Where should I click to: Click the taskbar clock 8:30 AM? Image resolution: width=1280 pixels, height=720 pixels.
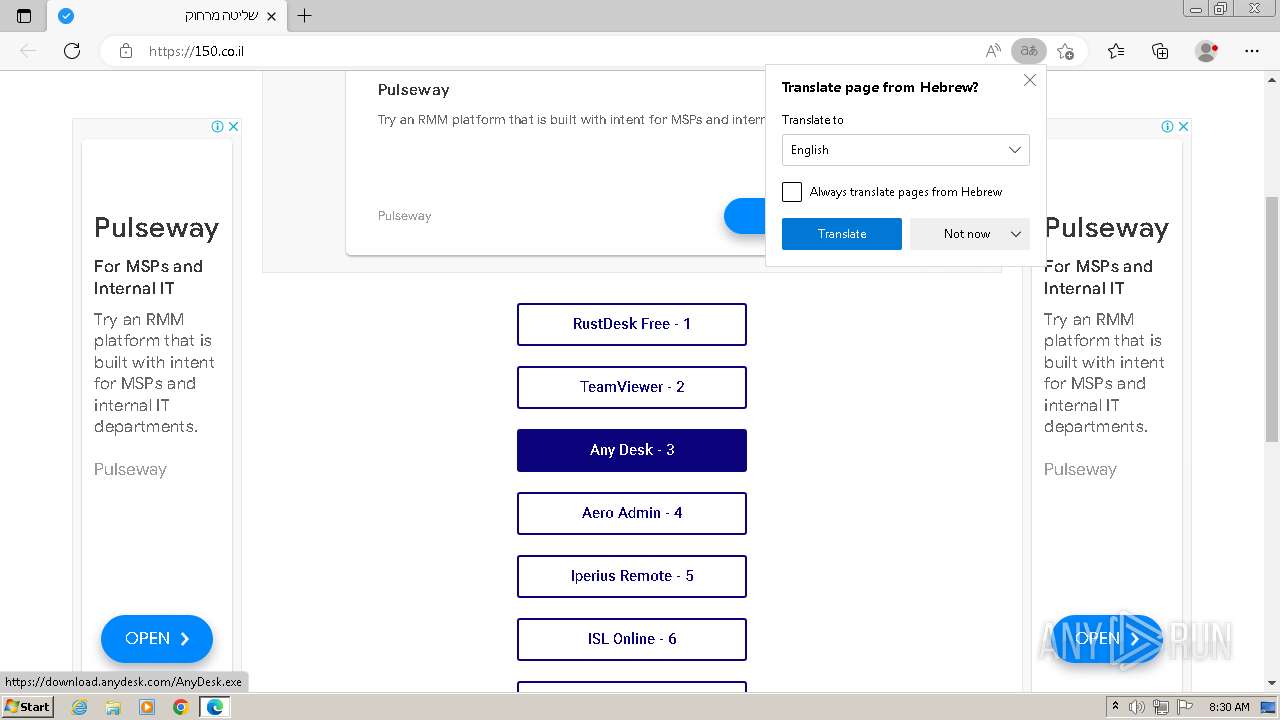pos(1229,707)
